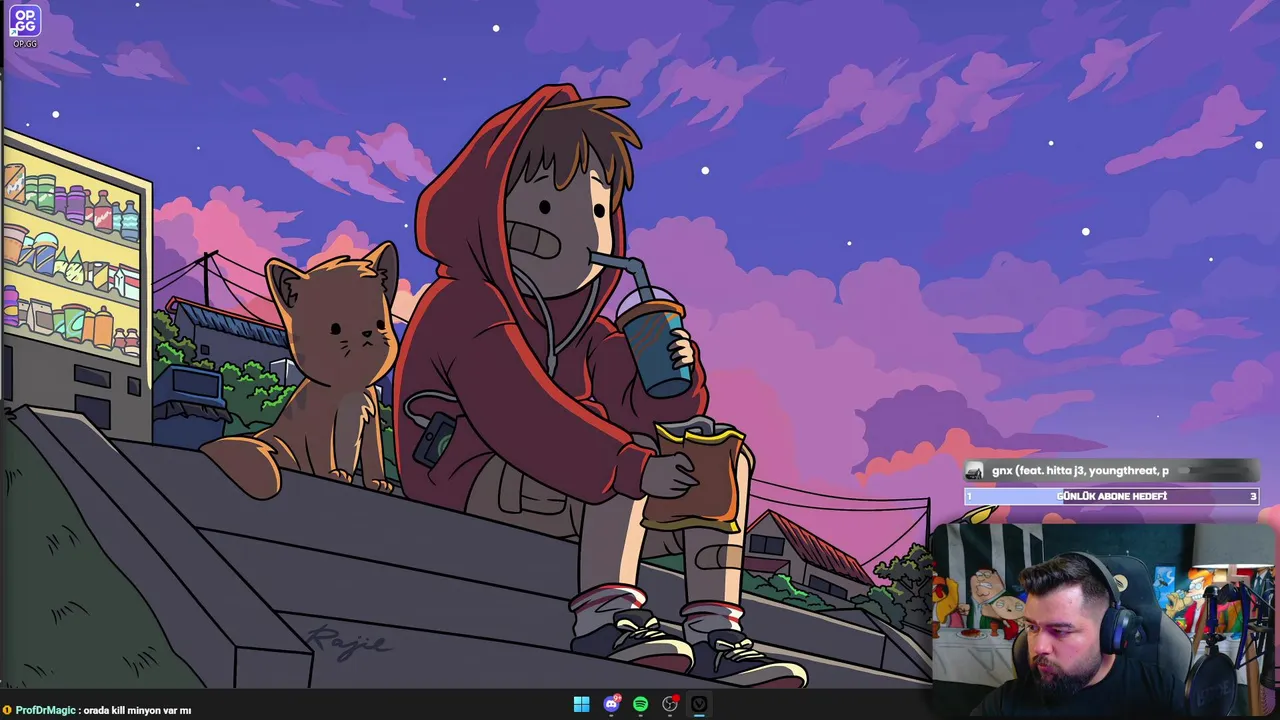Image resolution: width=1280 pixels, height=720 pixels.
Task: Click the album art next to gnx
Action: [x=975, y=471]
